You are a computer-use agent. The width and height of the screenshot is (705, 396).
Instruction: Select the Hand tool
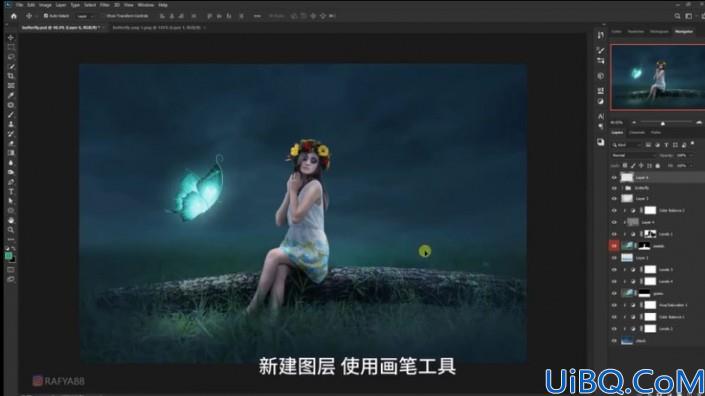tap(11, 220)
